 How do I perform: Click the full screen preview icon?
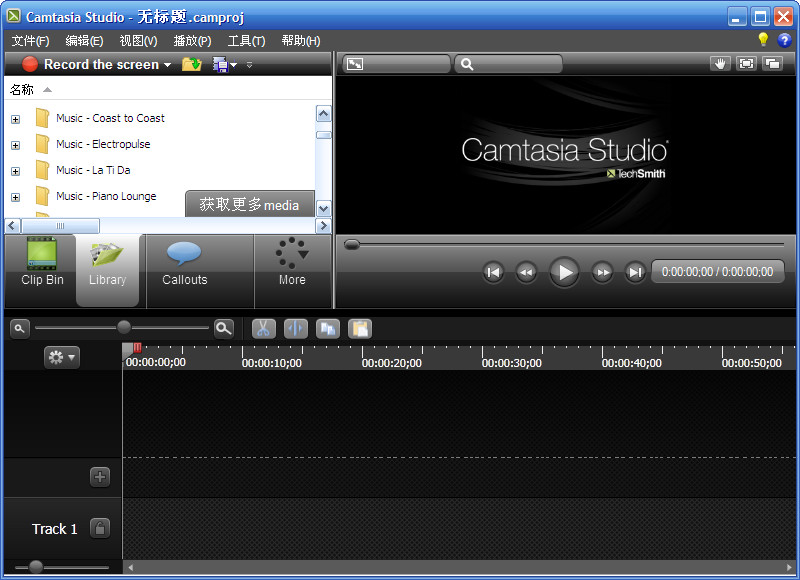(x=746, y=64)
